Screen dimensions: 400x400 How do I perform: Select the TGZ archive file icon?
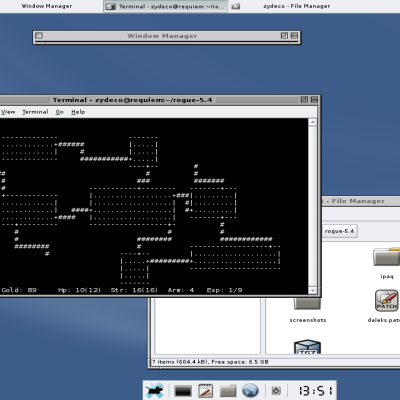(307, 347)
